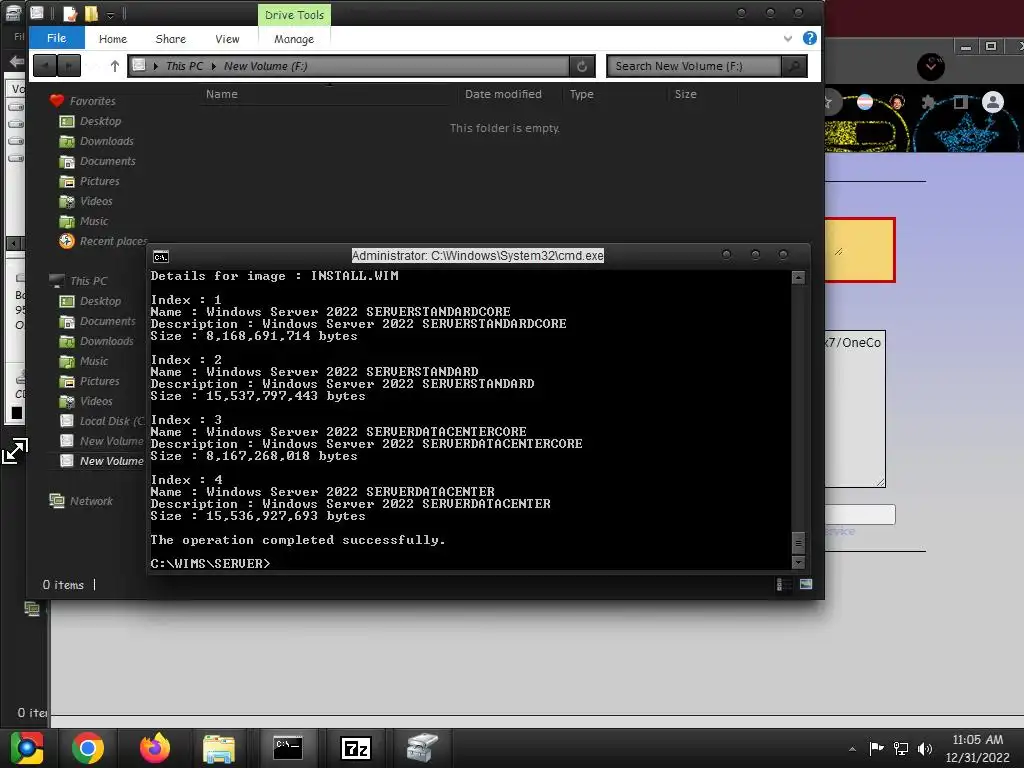Go up one folder level arrow
Image resolution: width=1024 pixels, height=768 pixels.
(x=115, y=66)
